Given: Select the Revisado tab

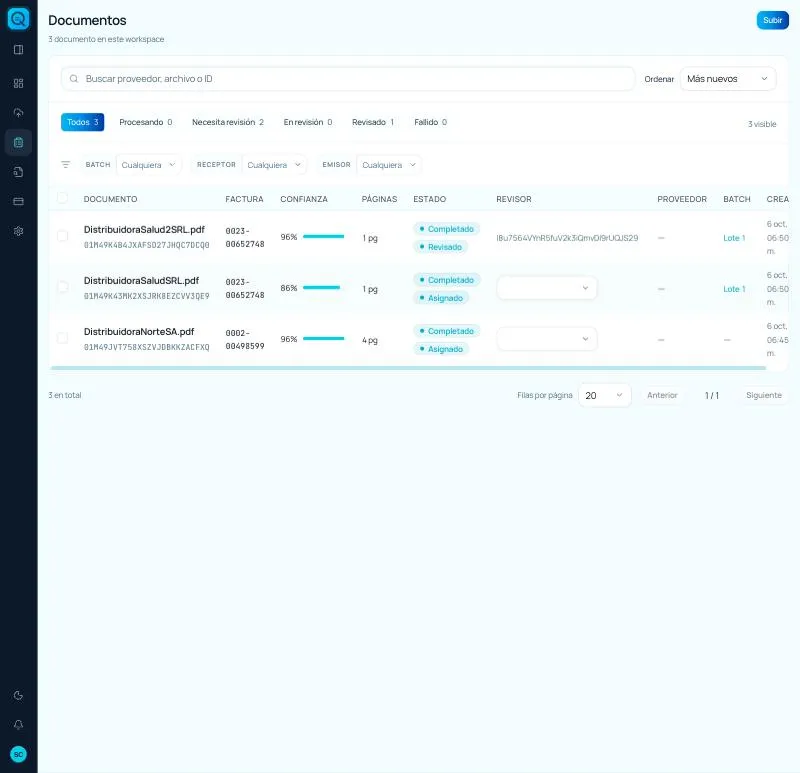Looking at the screenshot, I should click(373, 122).
